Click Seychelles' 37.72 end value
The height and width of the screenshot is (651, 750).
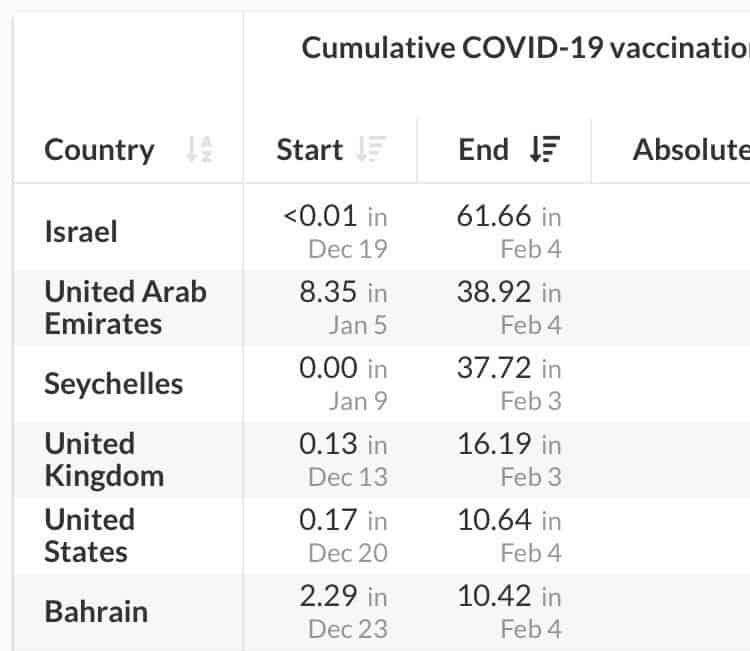pos(494,368)
